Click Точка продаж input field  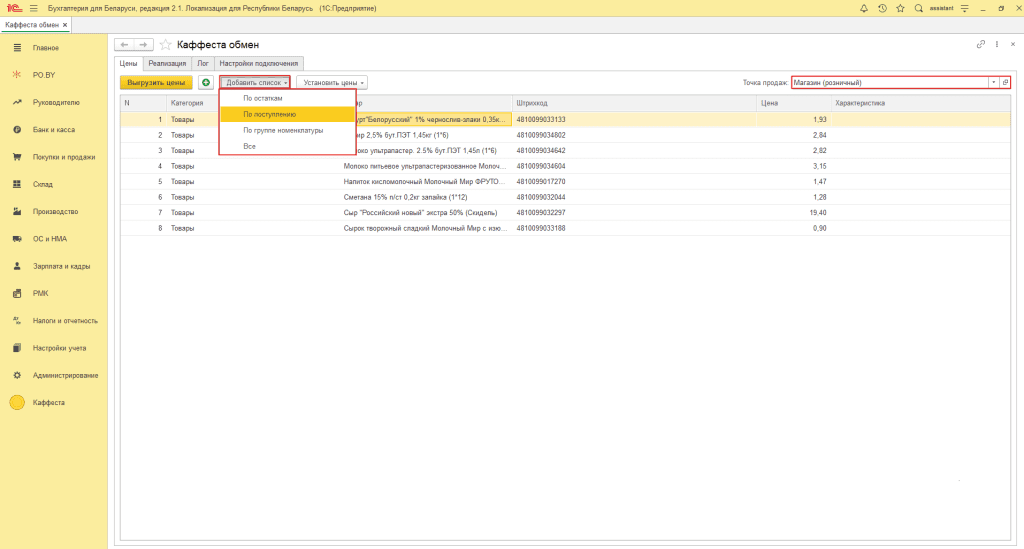click(x=889, y=82)
